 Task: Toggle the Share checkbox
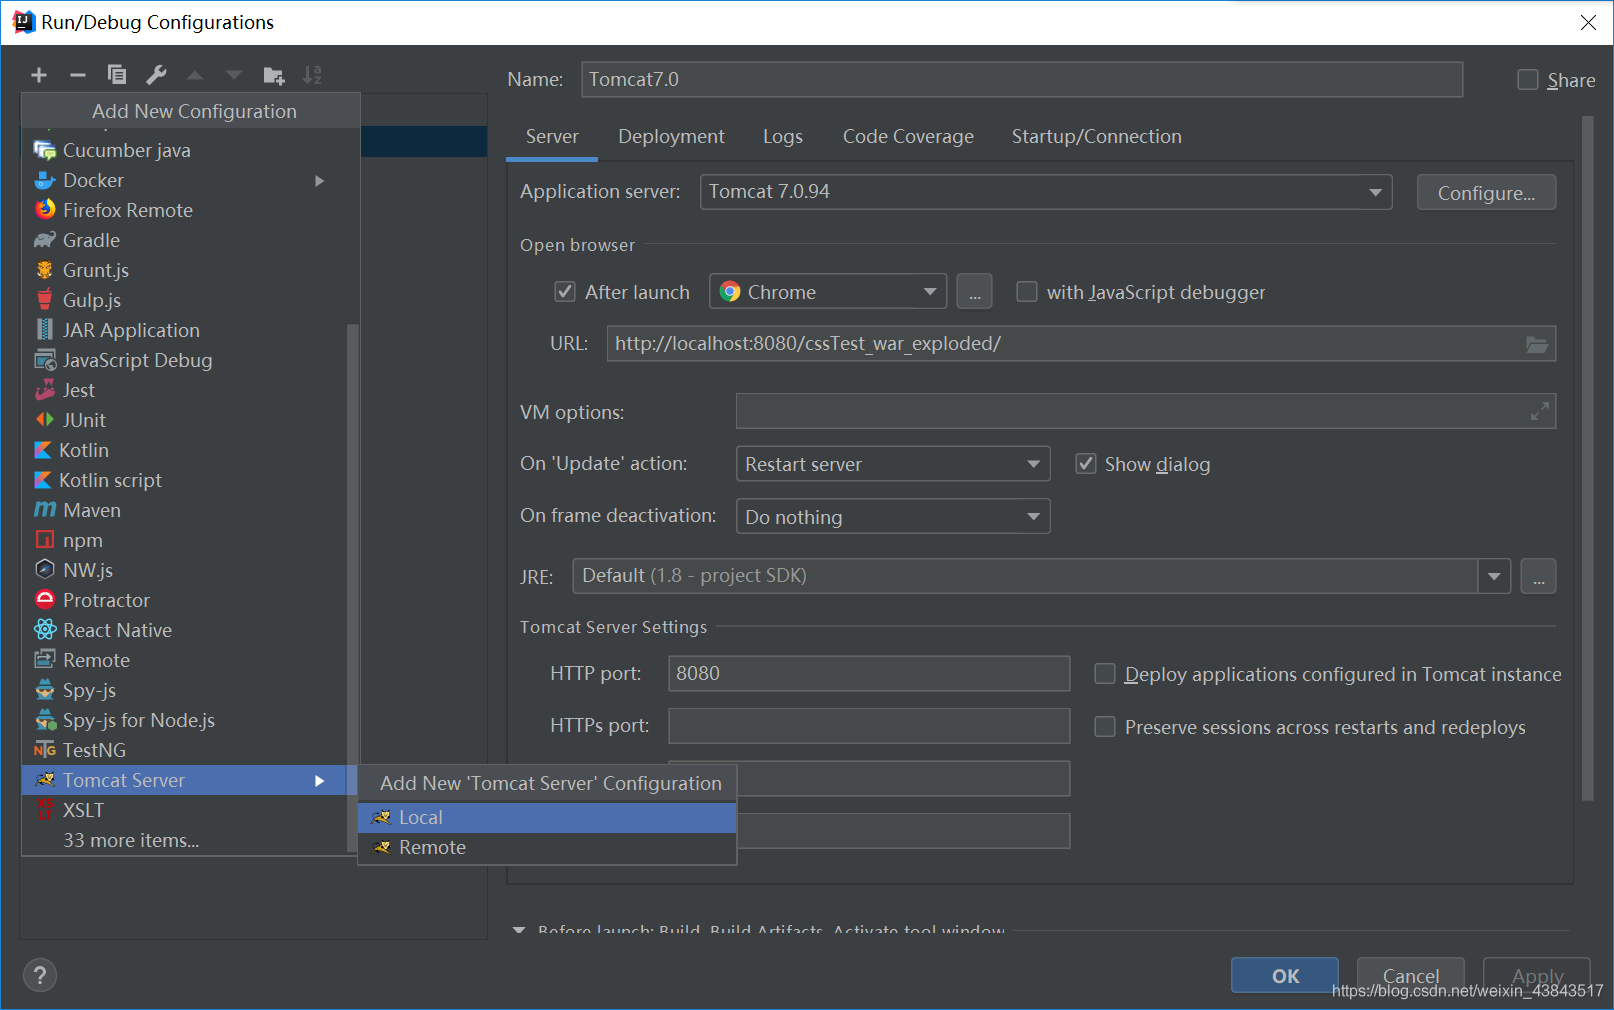coord(1528,80)
